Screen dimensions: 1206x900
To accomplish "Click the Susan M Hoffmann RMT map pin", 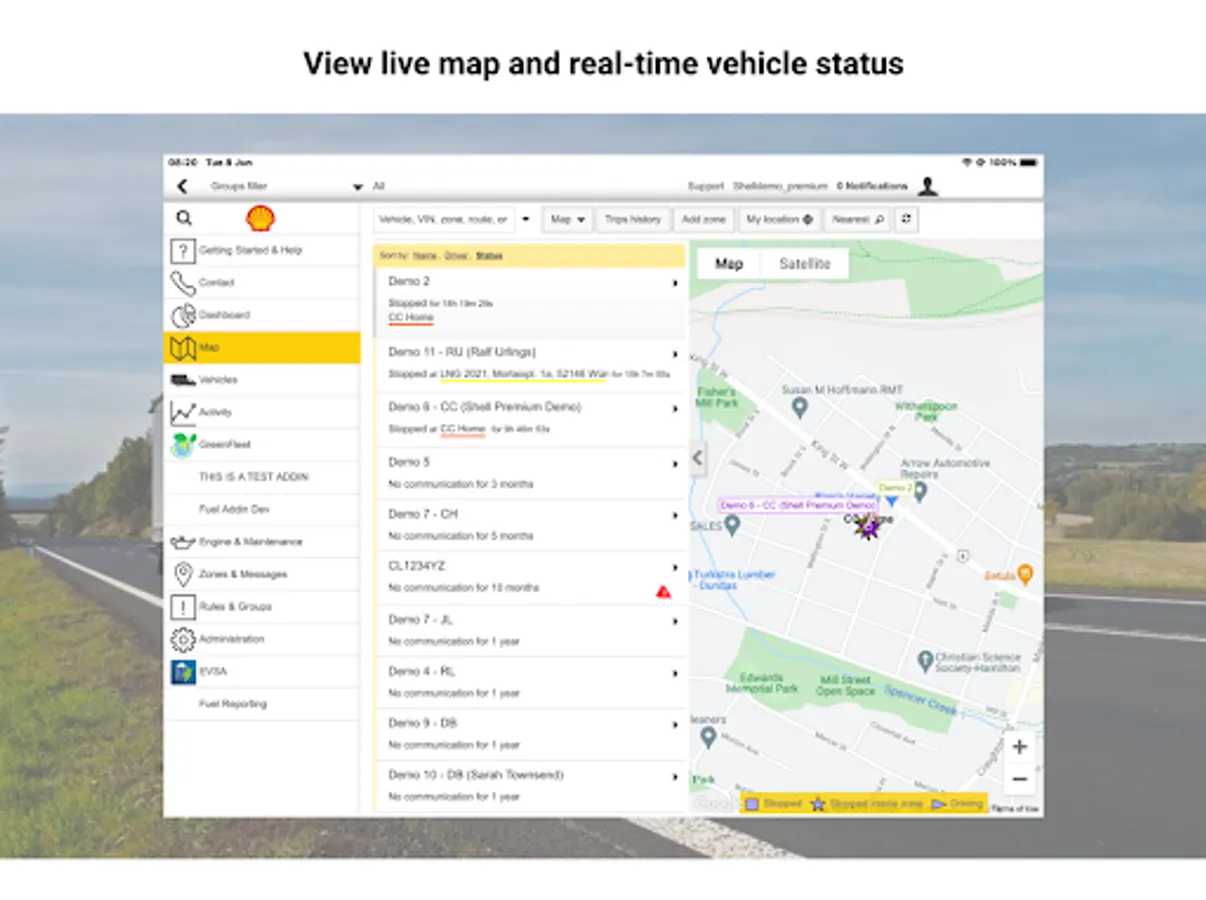I will 799,406.
